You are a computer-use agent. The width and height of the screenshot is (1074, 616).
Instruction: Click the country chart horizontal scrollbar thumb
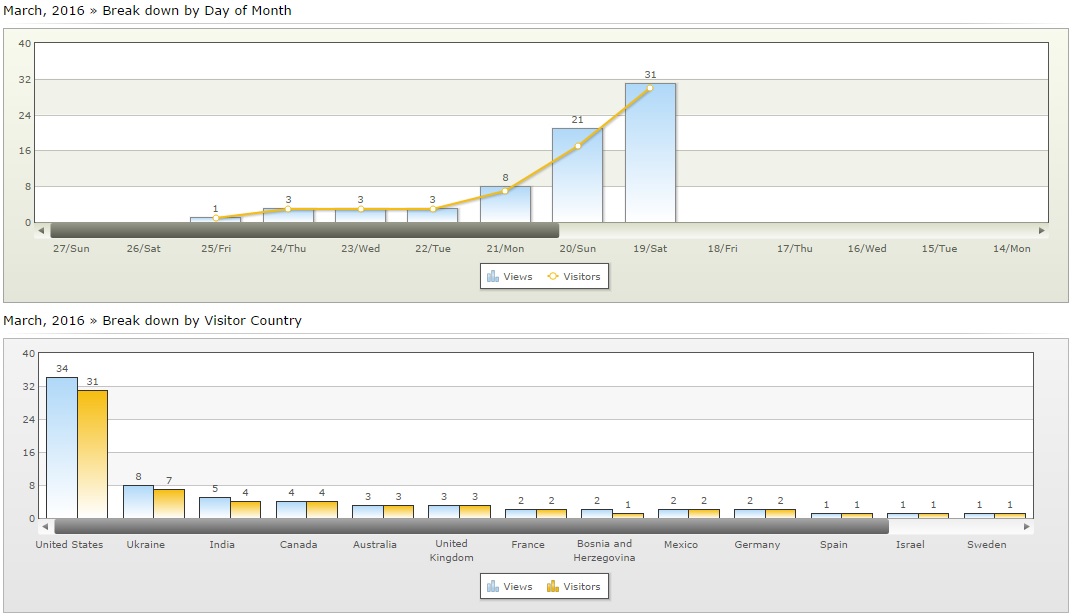click(471, 527)
